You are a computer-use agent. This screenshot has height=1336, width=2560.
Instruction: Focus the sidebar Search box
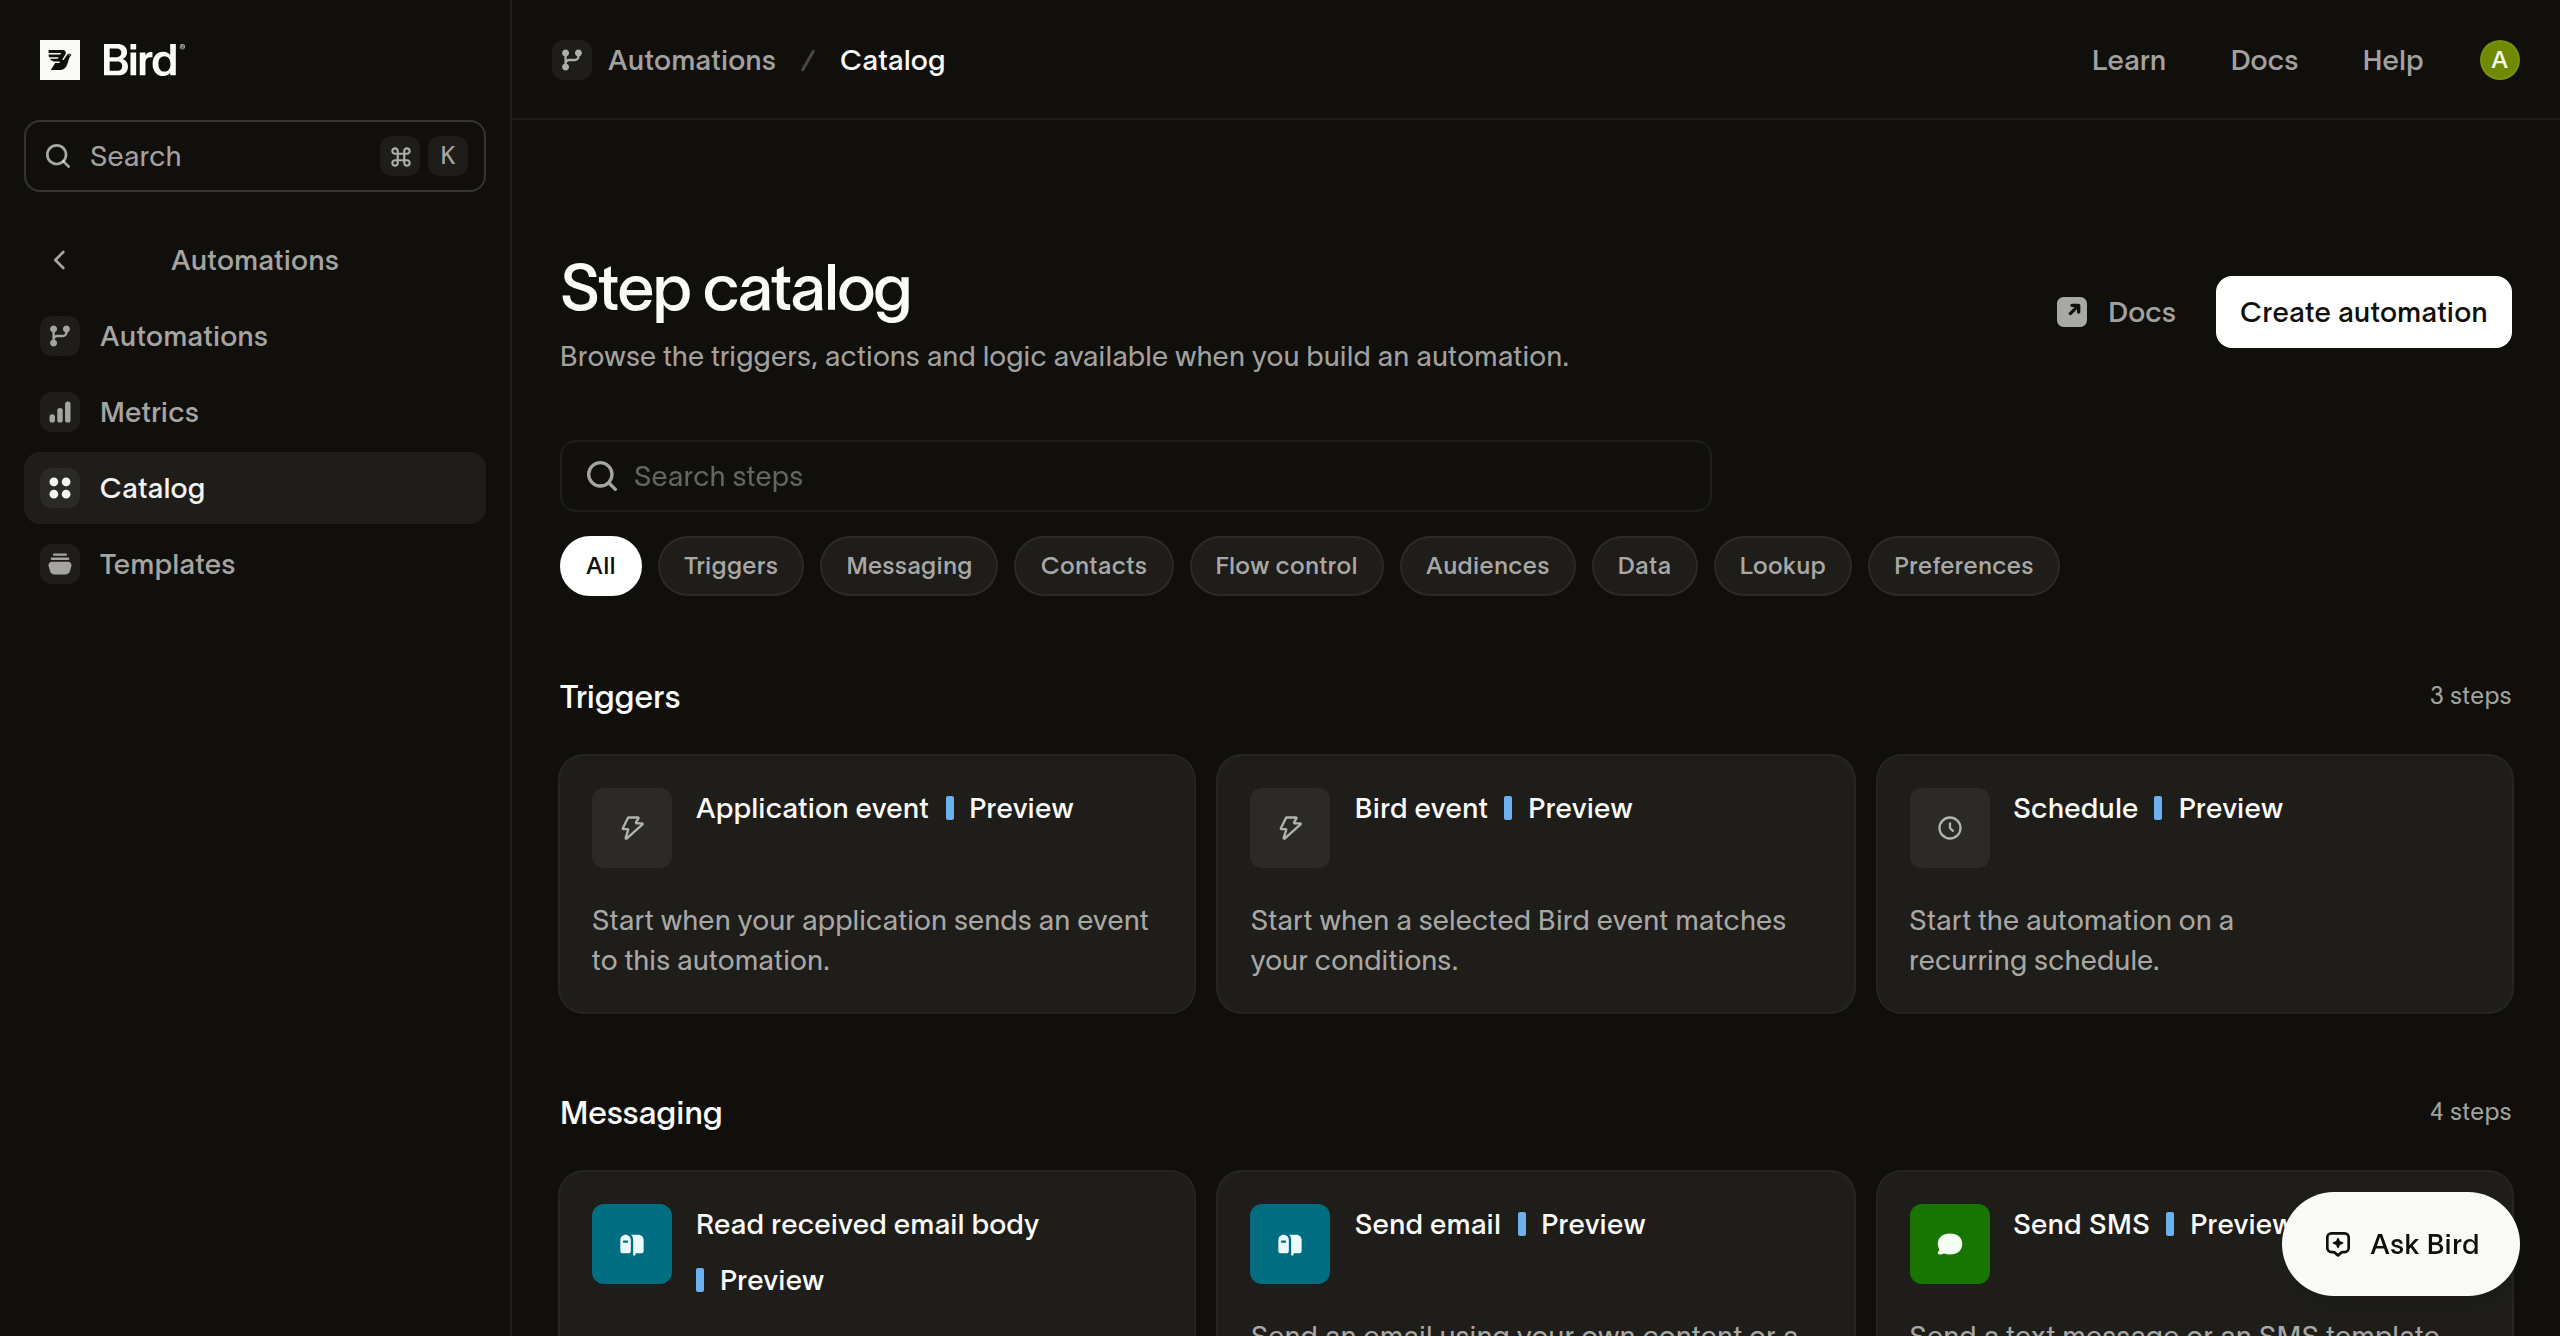pyautogui.click(x=255, y=156)
